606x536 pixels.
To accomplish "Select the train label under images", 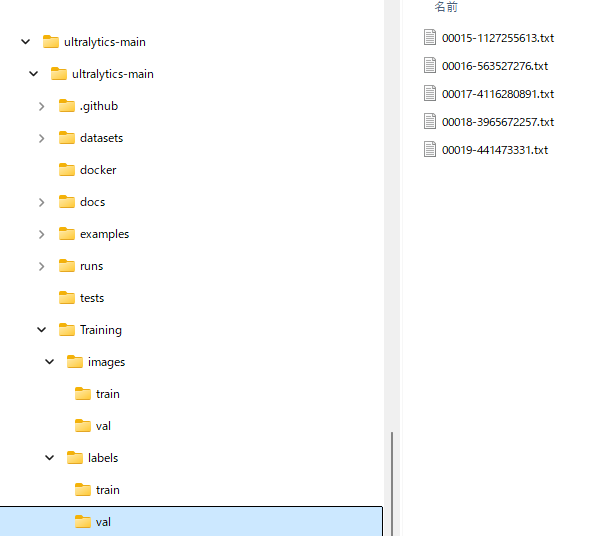I will [108, 394].
